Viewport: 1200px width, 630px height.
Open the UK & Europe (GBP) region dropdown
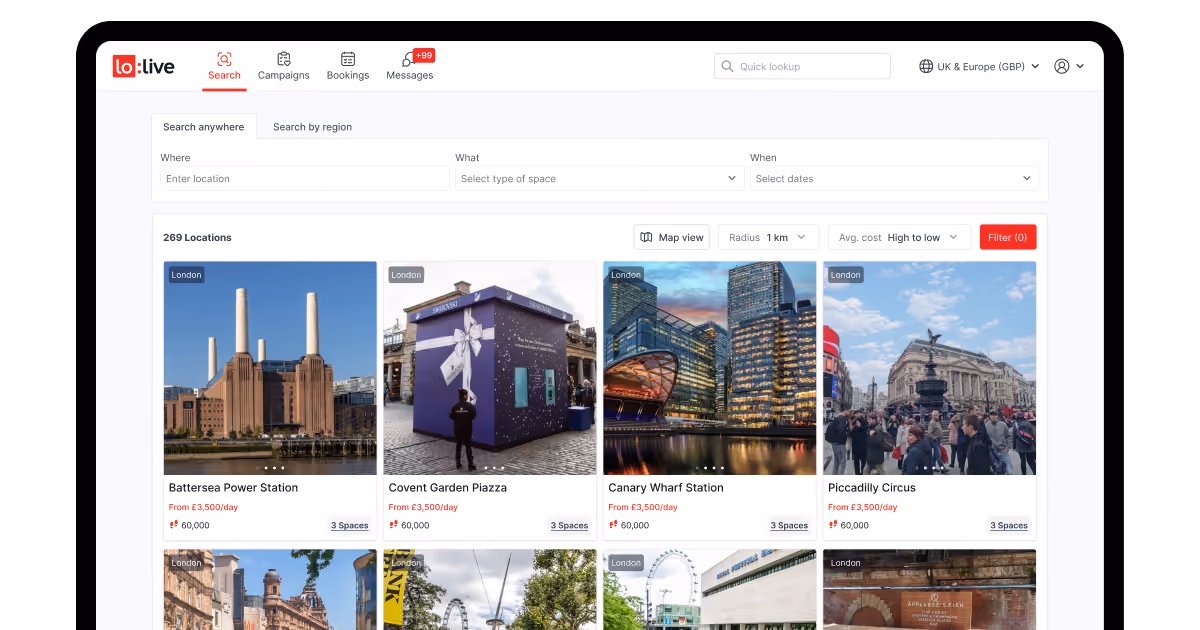979,66
